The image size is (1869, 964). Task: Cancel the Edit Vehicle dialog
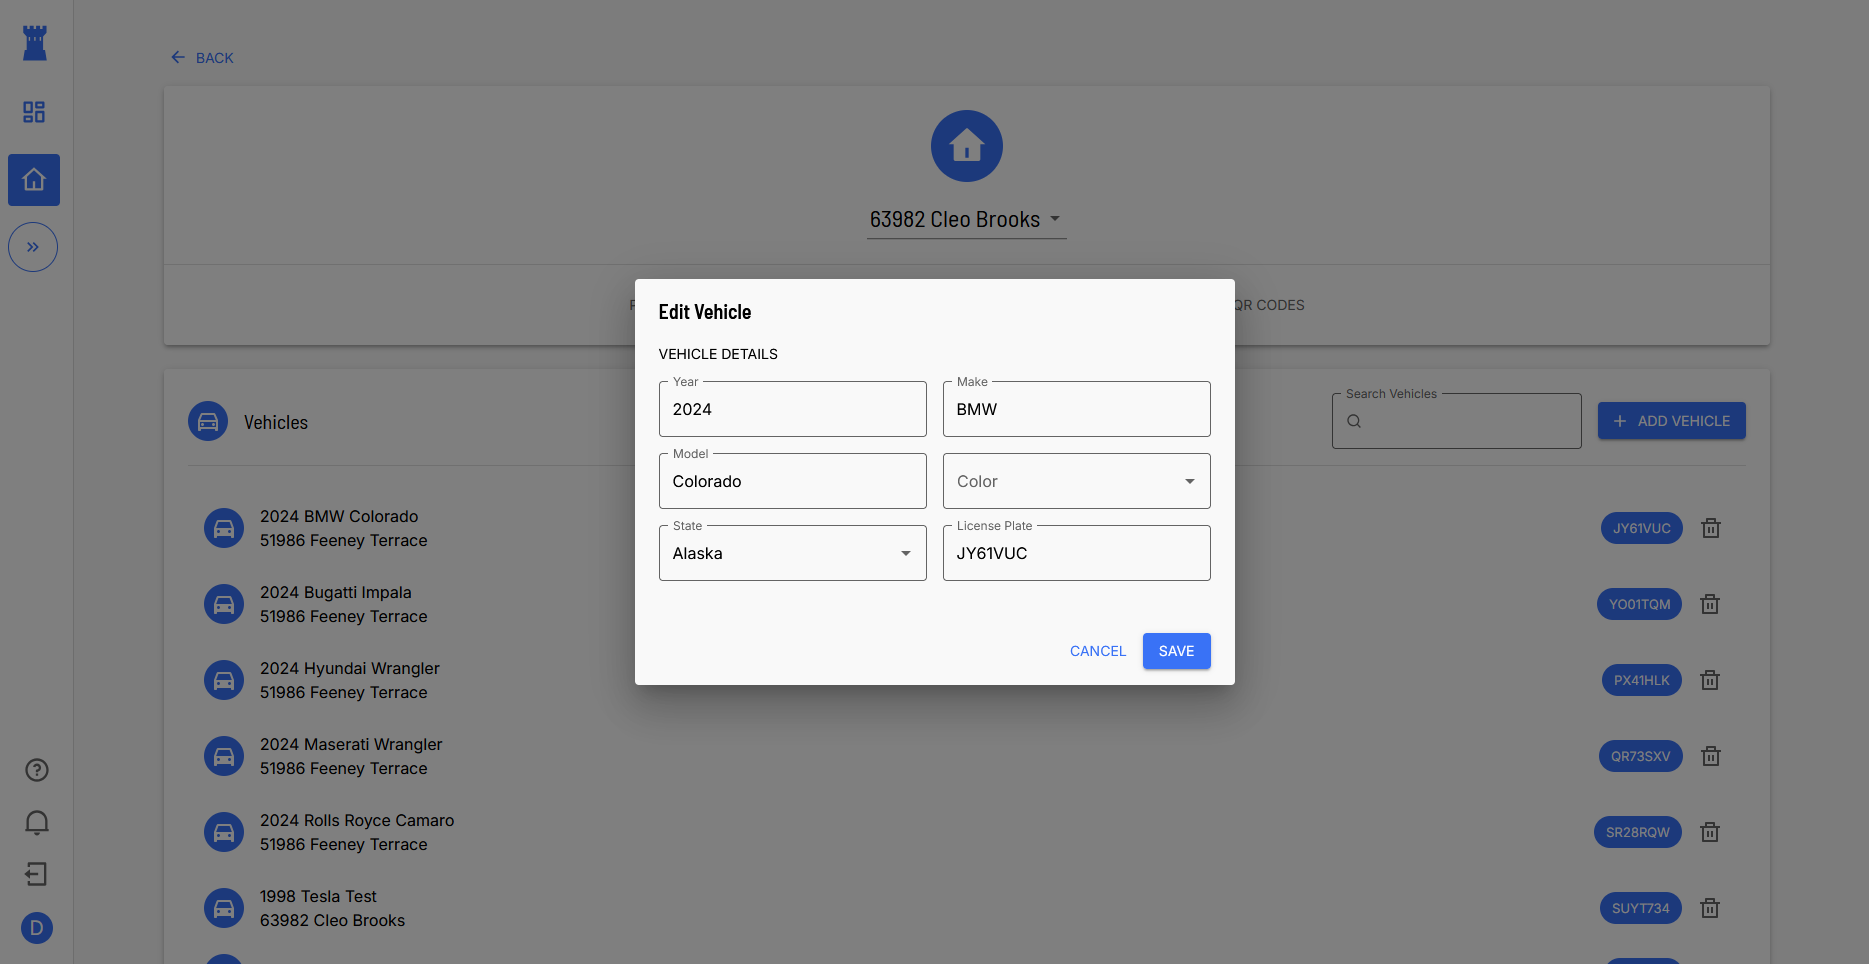[x=1097, y=651]
